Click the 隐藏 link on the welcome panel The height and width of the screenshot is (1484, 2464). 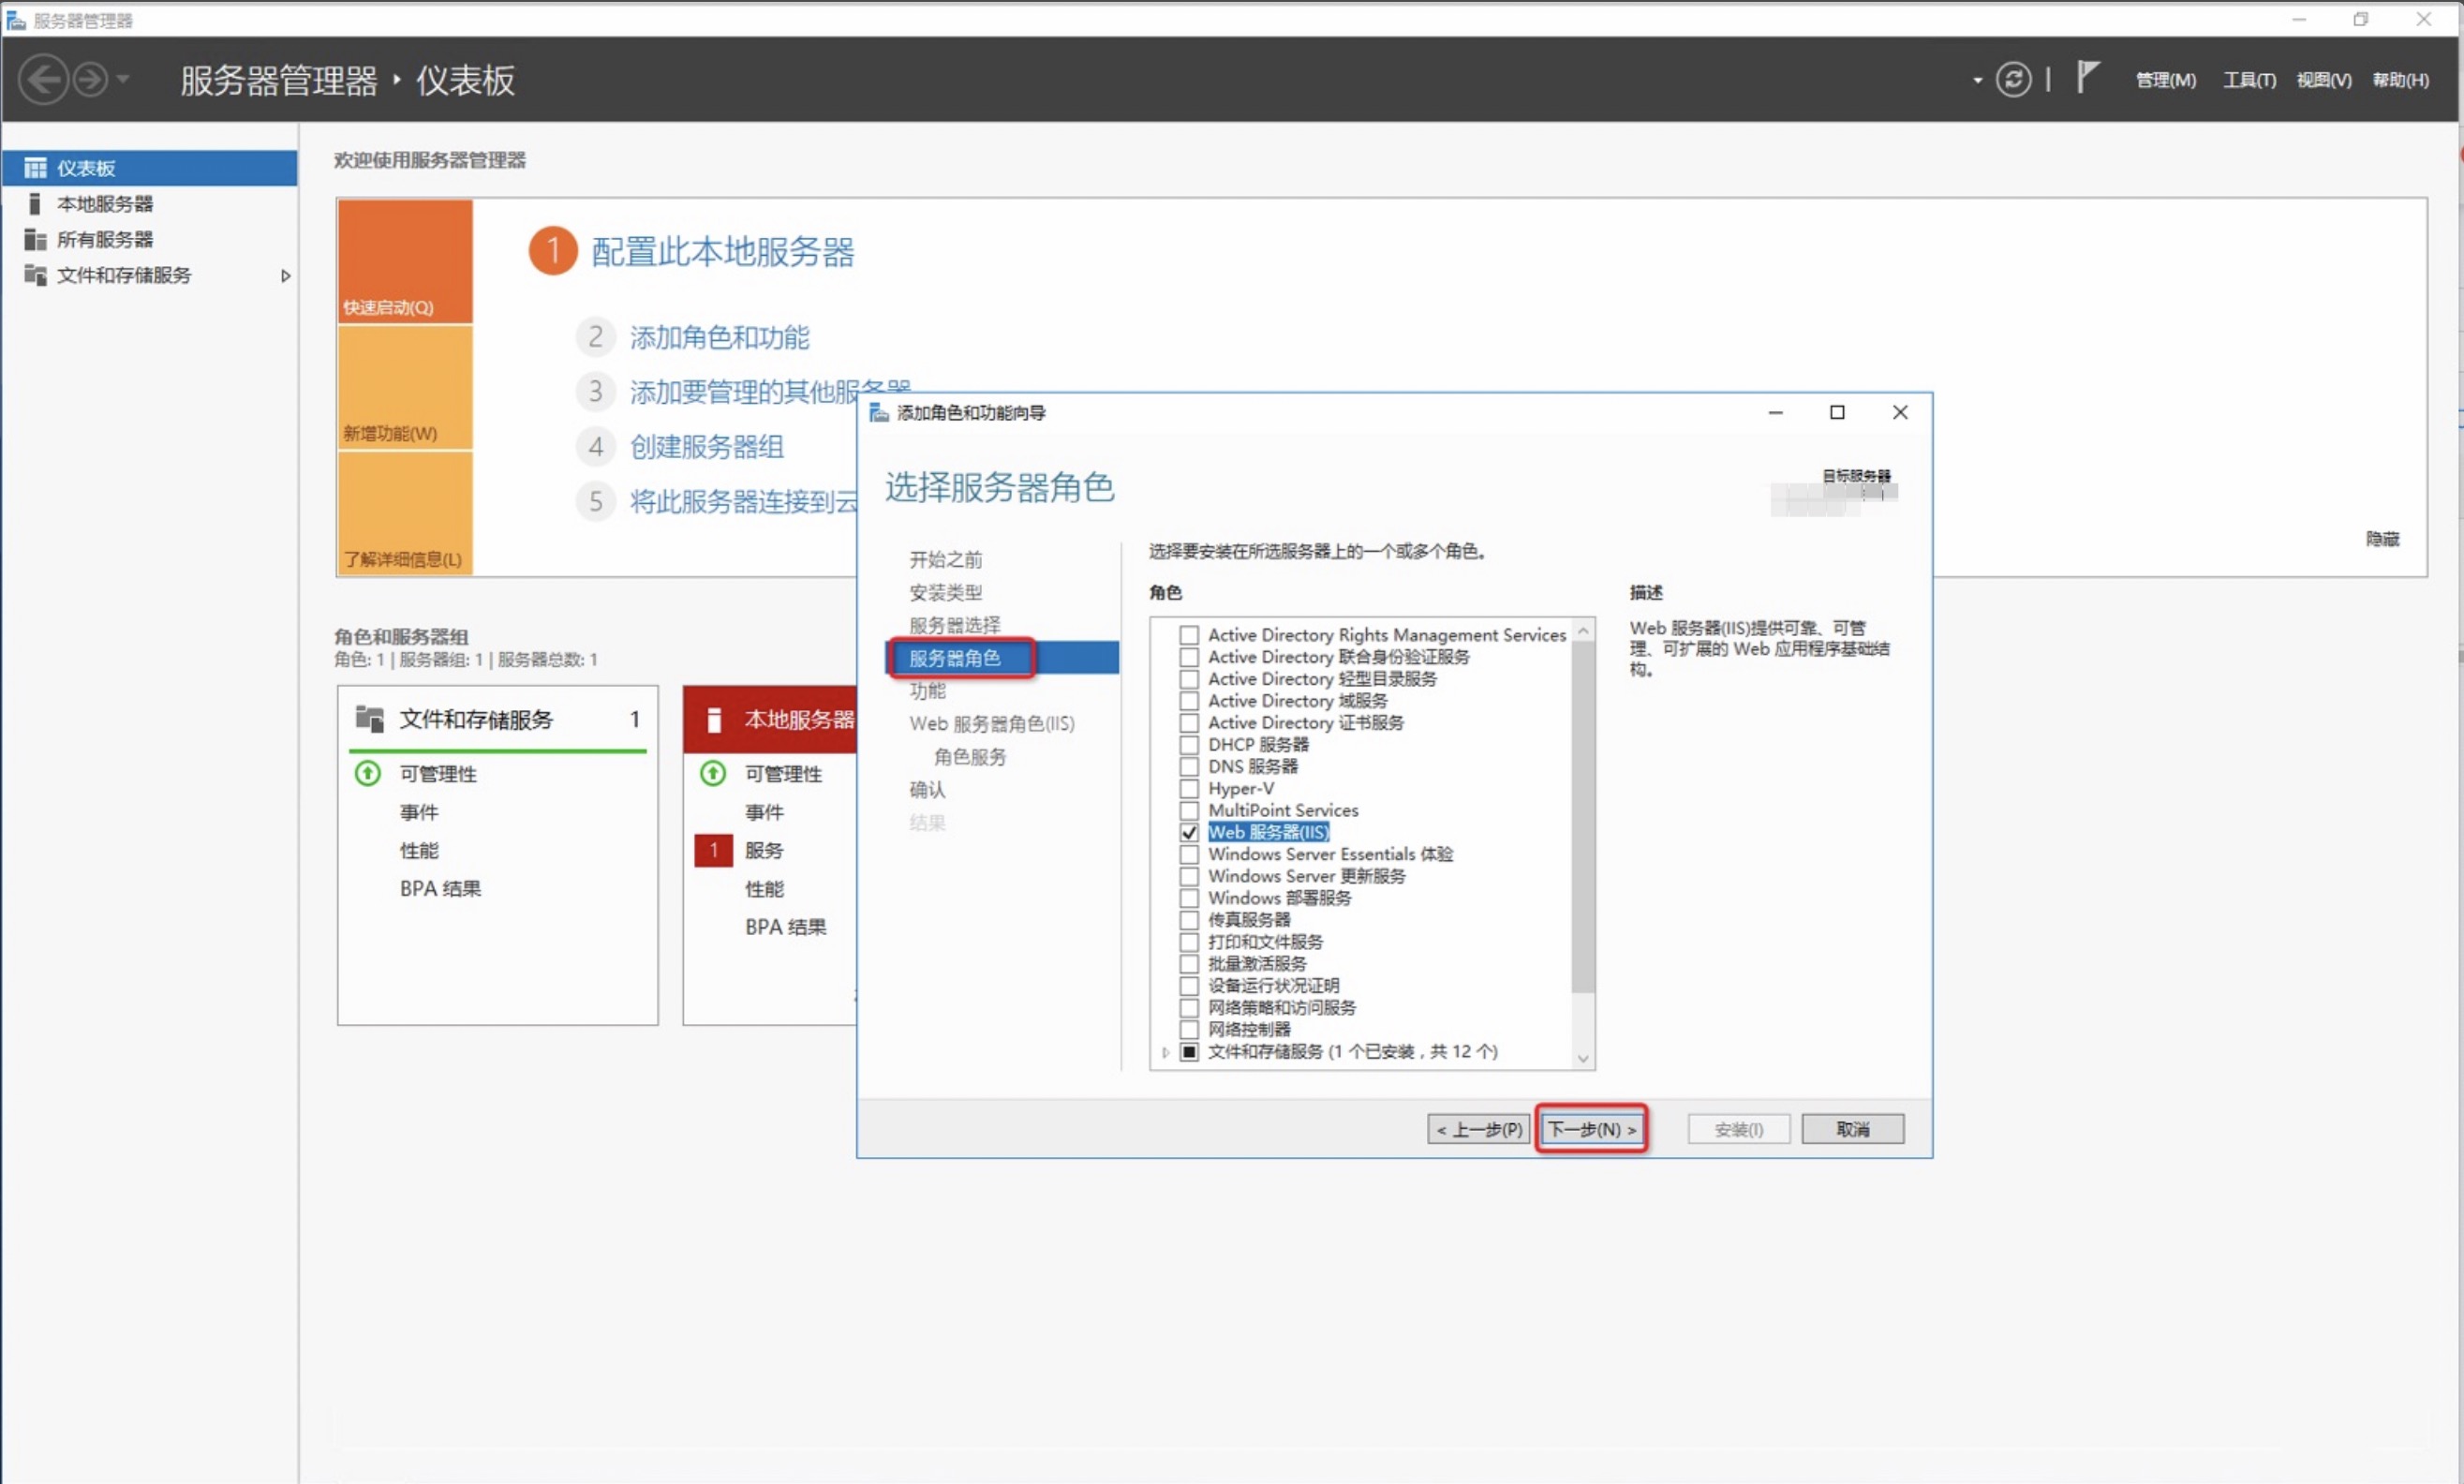pyautogui.click(x=2382, y=539)
